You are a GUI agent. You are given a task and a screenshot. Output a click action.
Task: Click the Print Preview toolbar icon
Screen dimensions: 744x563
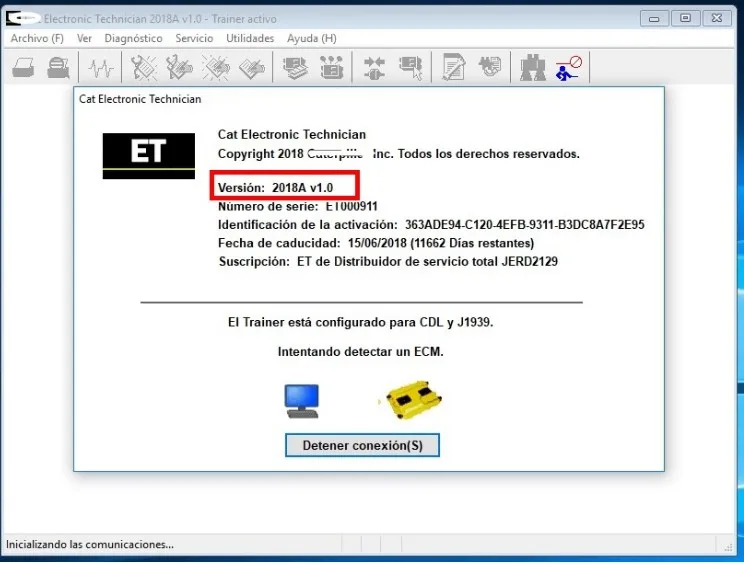tap(58, 67)
